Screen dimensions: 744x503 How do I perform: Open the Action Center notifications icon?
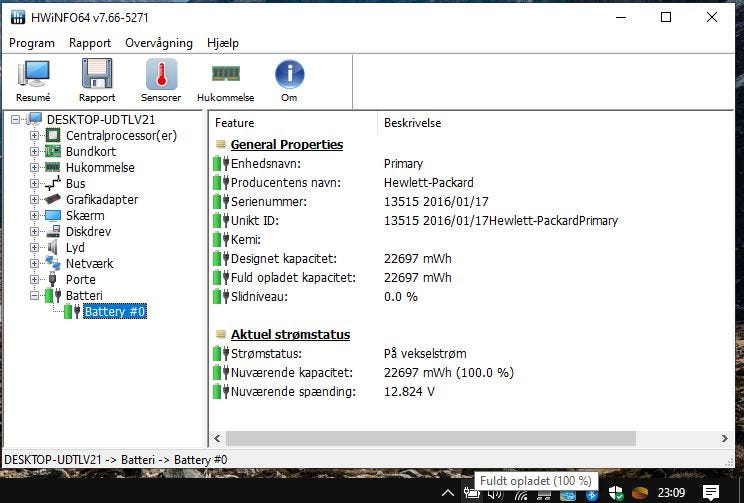click(710, 493)
